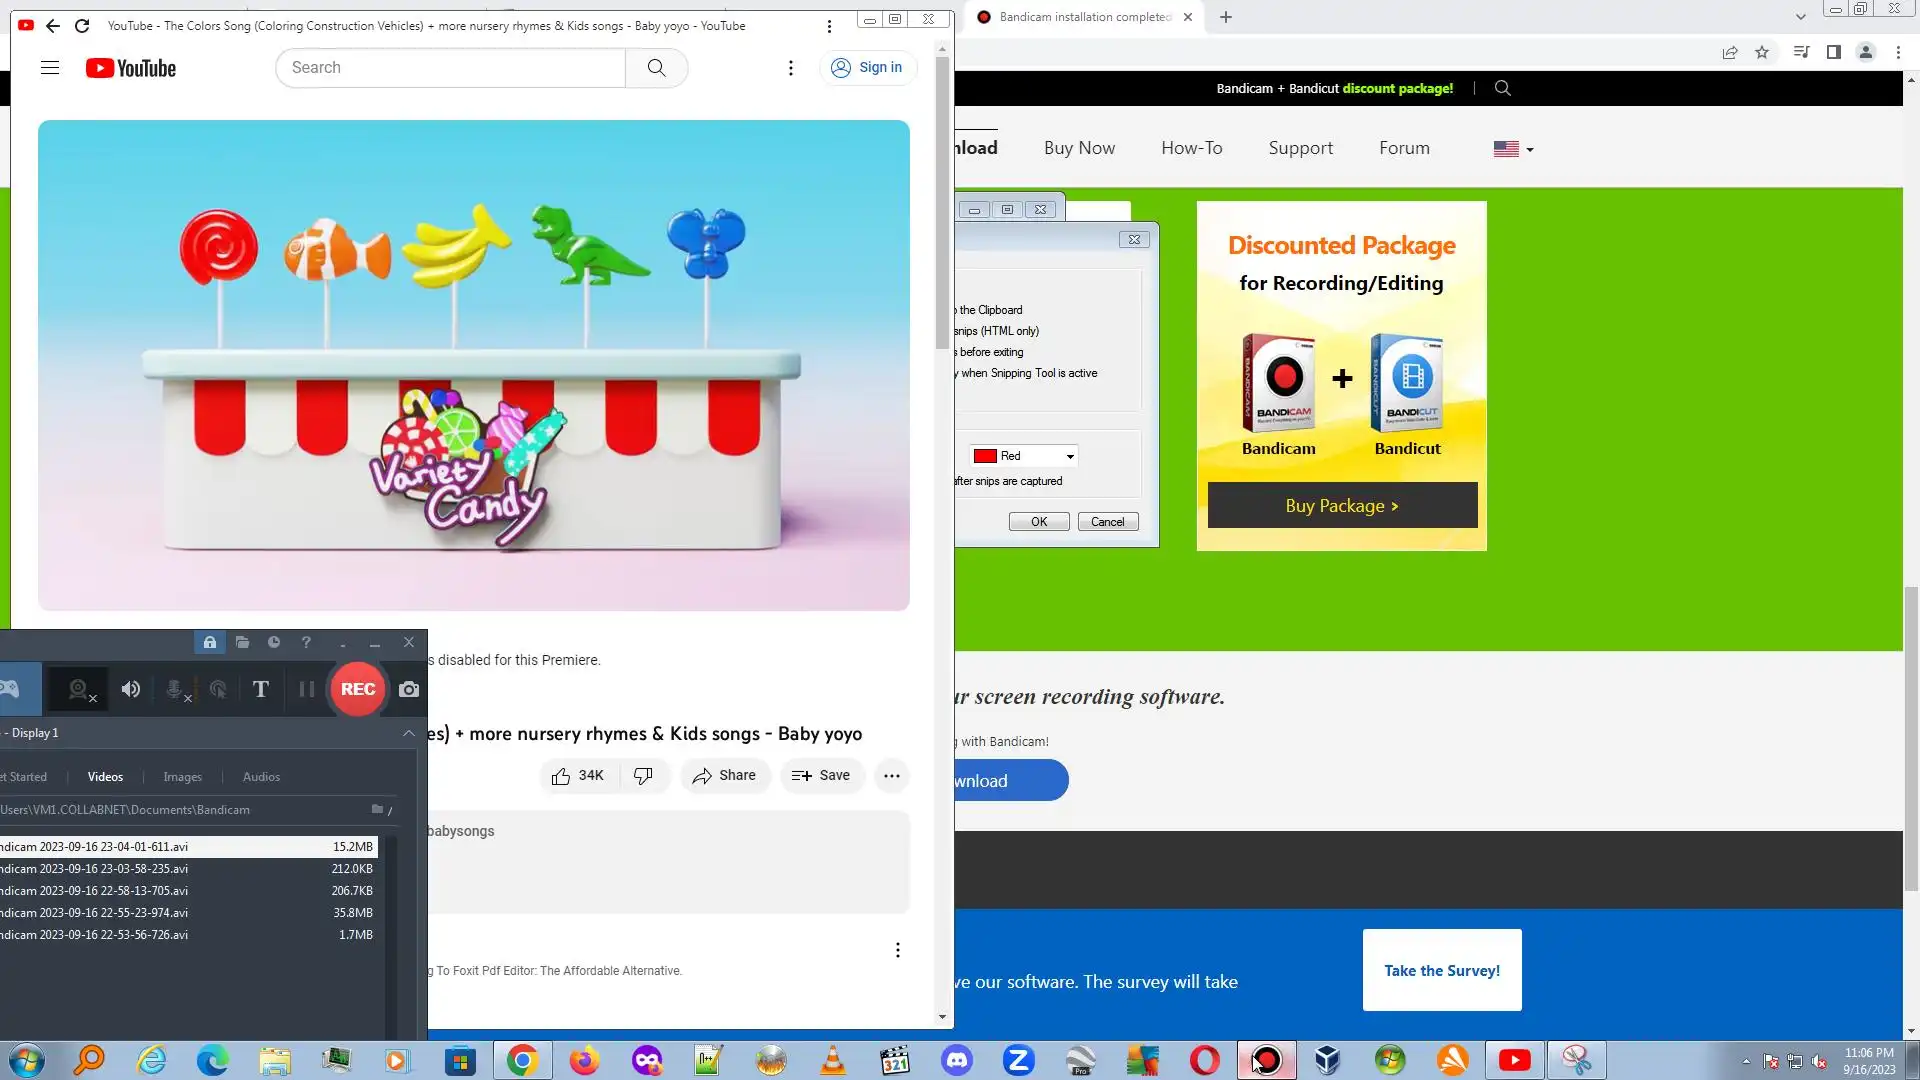Take a screenshot with Bandicam's camera icon
This screenshot has width=1920, height=1080.
409,689
